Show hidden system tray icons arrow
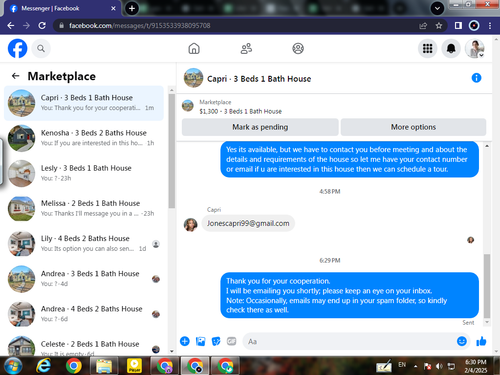 click(415, 366)
